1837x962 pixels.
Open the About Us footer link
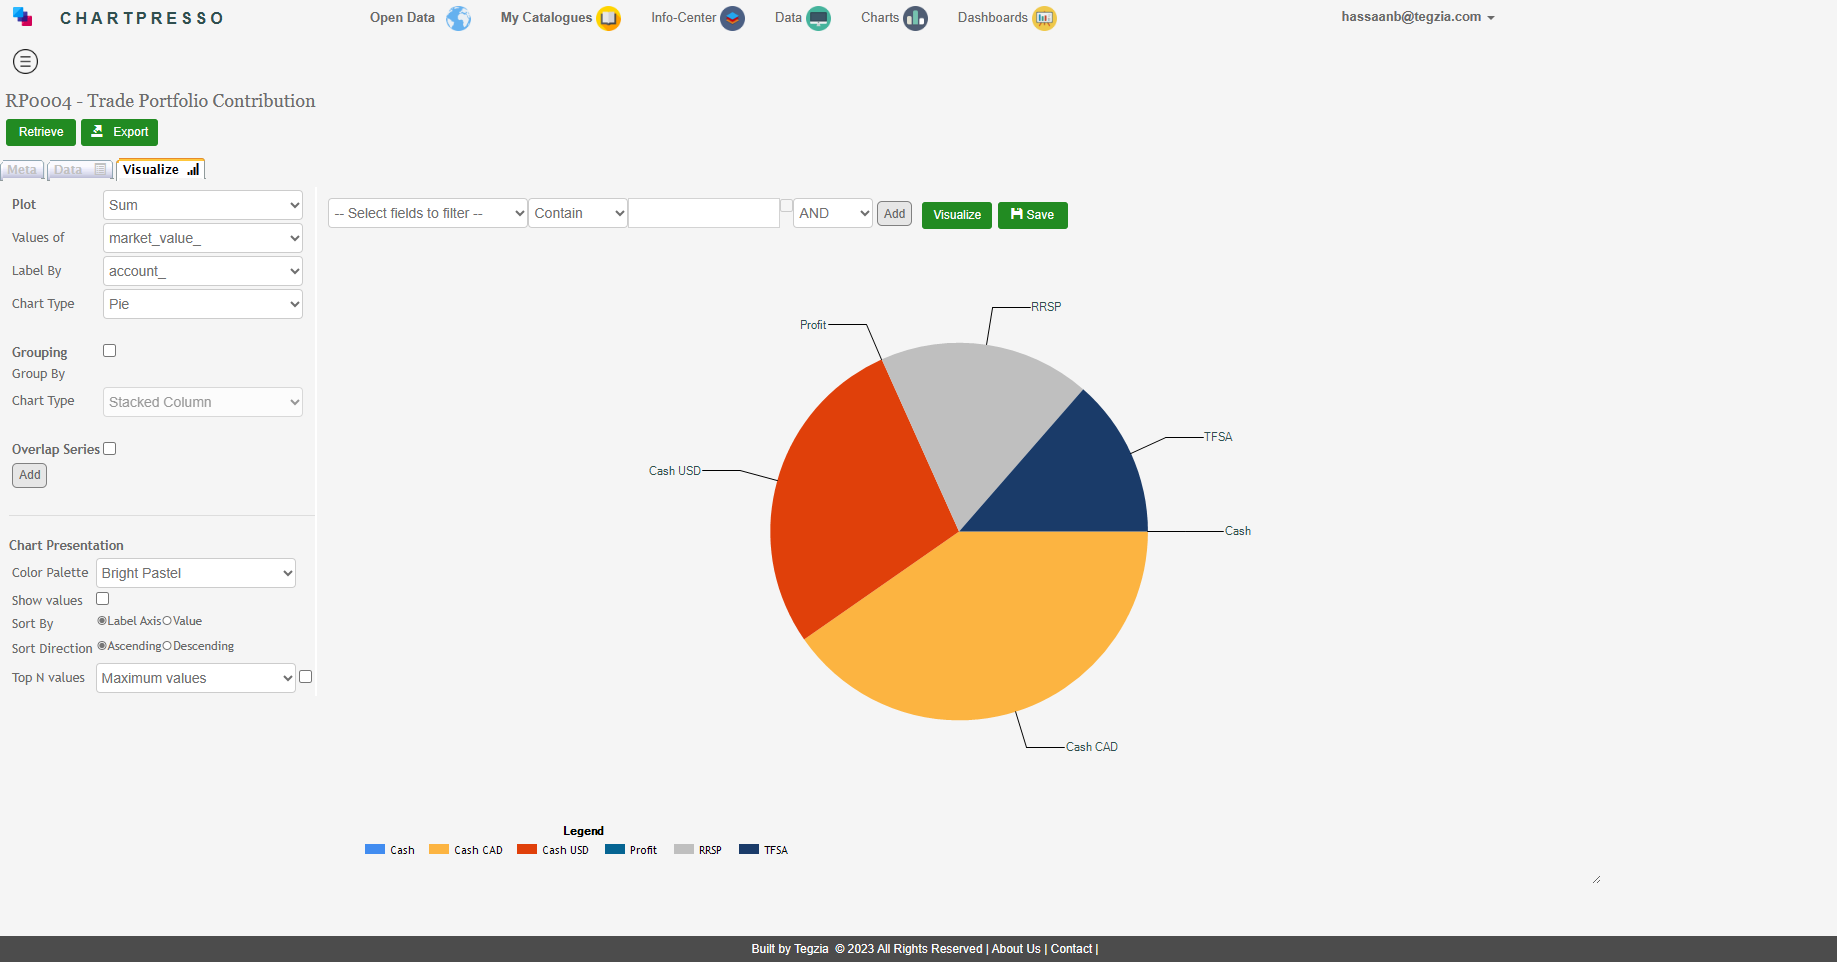tap(1016, 949)
